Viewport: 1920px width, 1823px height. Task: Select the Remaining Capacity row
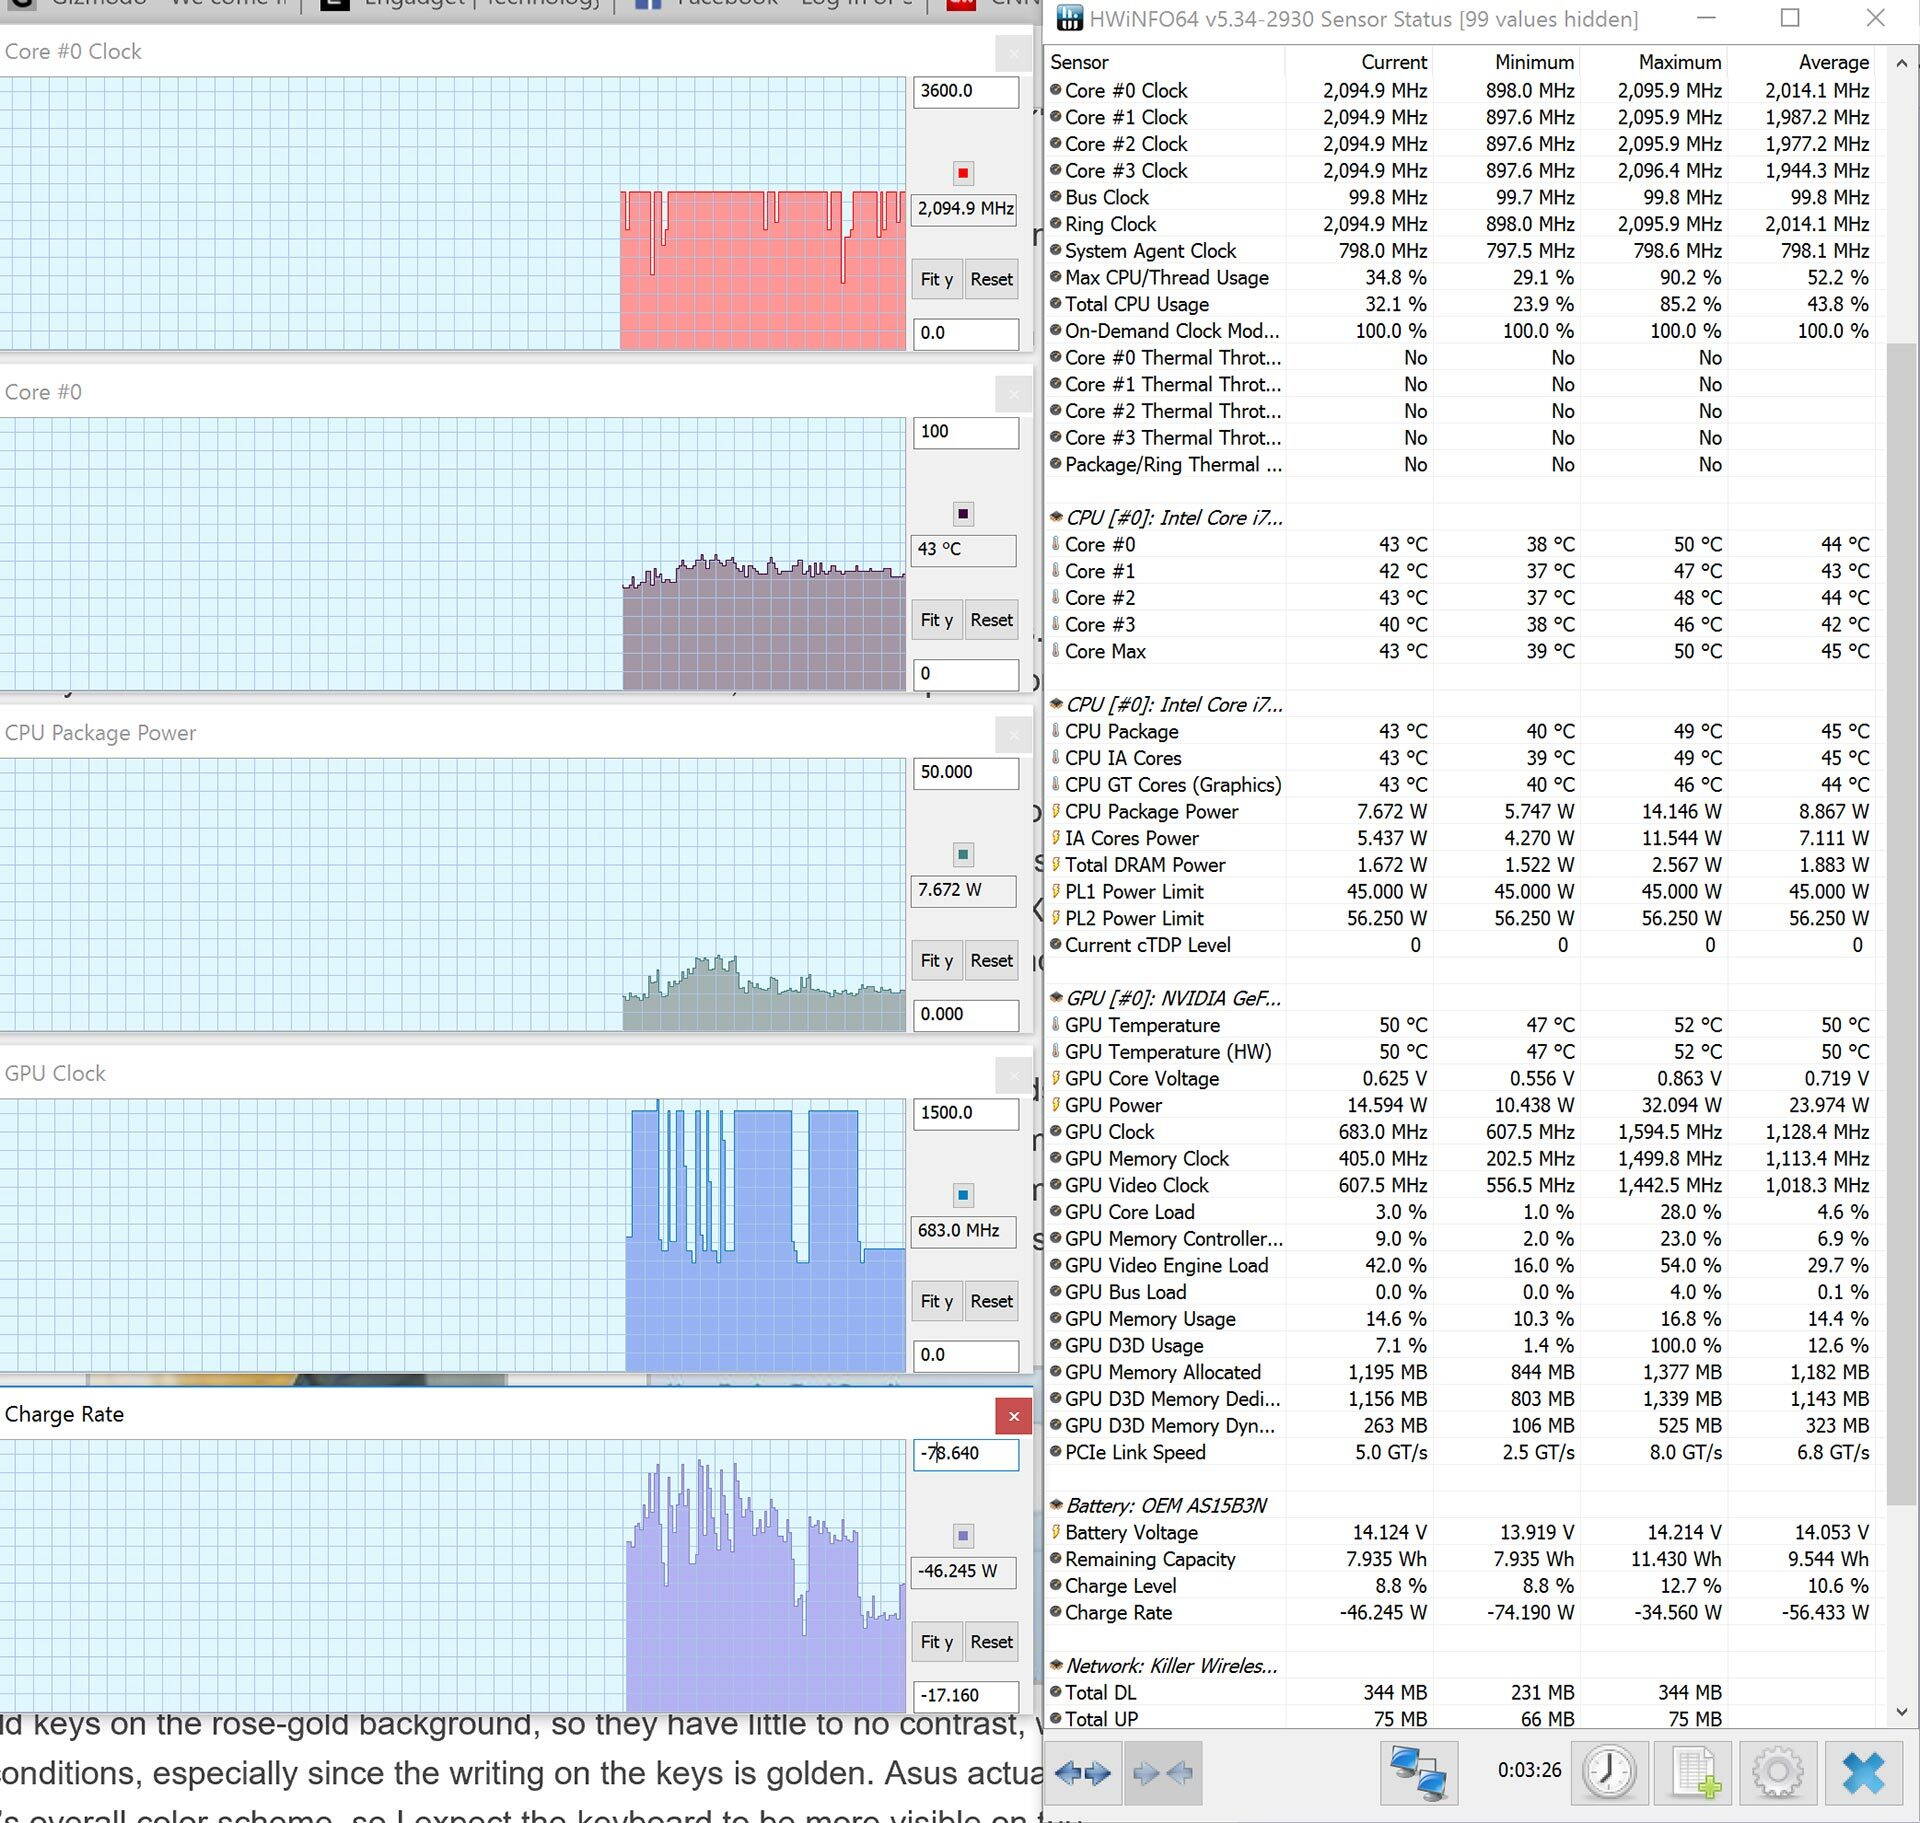click(1460, 1560)
